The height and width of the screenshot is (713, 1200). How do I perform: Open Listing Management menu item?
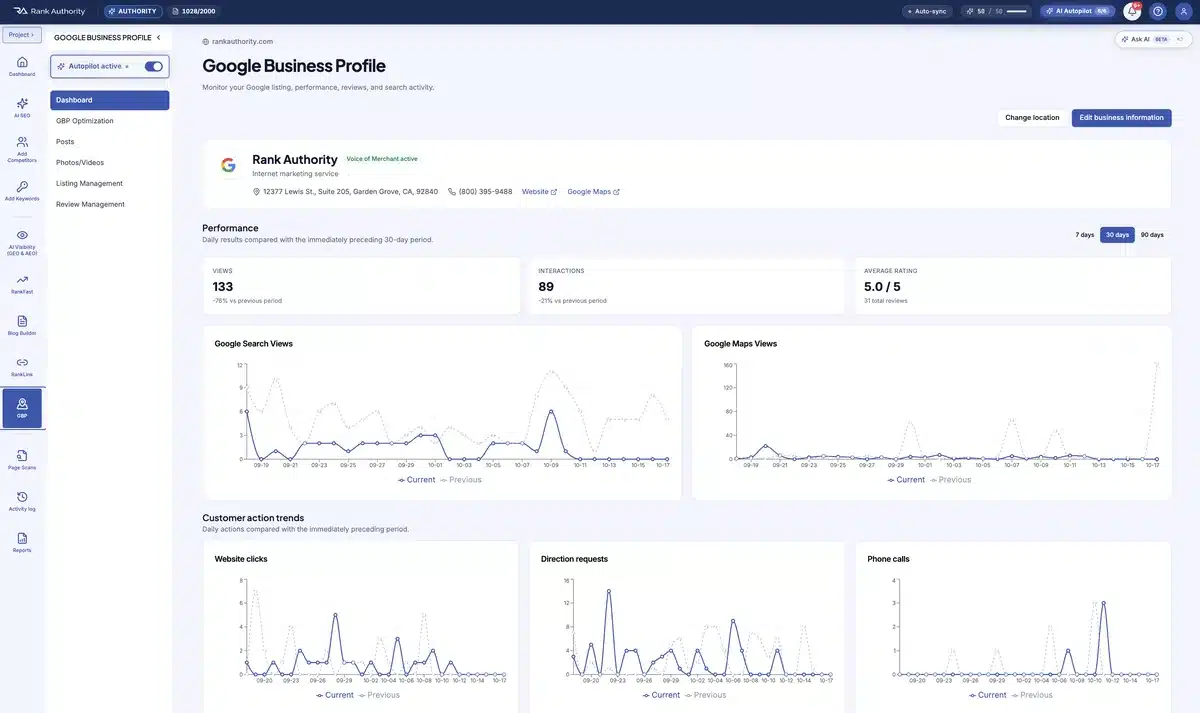point(110,184)
